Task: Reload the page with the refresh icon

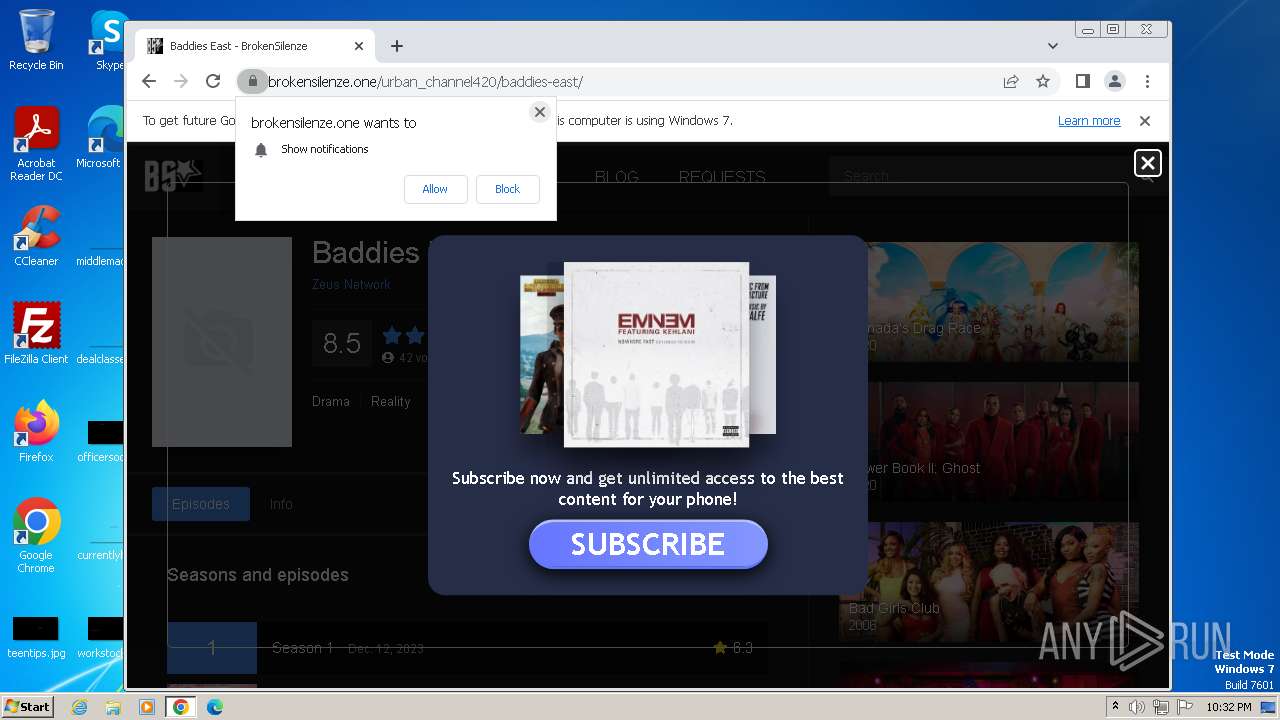Action: tap(213, 81)
